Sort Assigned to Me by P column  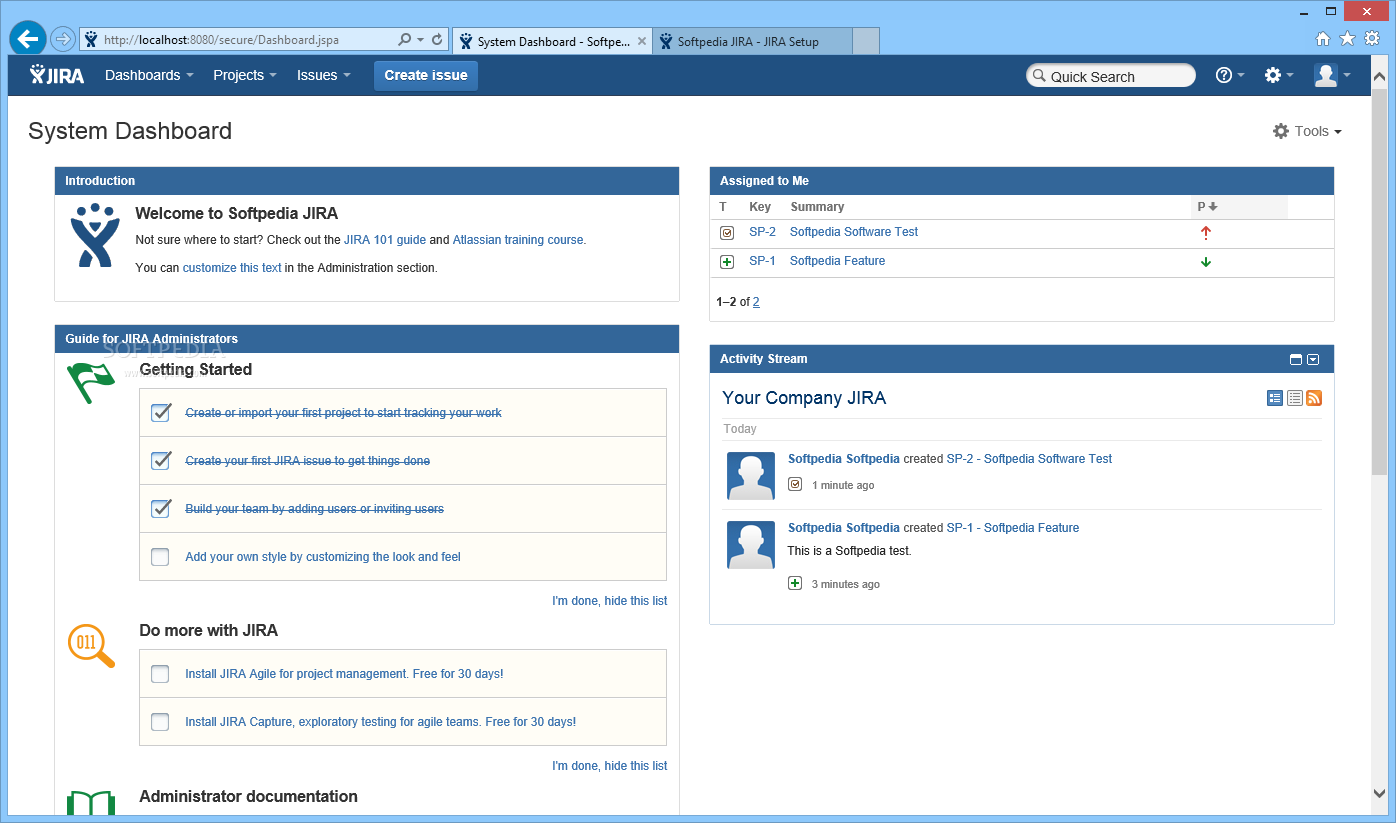point(1207,207)
